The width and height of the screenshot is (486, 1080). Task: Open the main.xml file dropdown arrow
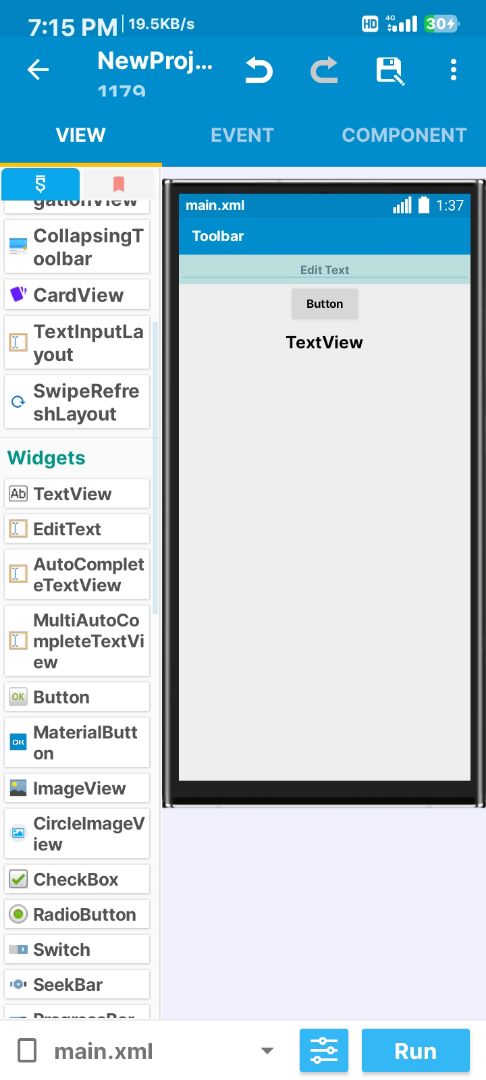[x=267, y=1051]
